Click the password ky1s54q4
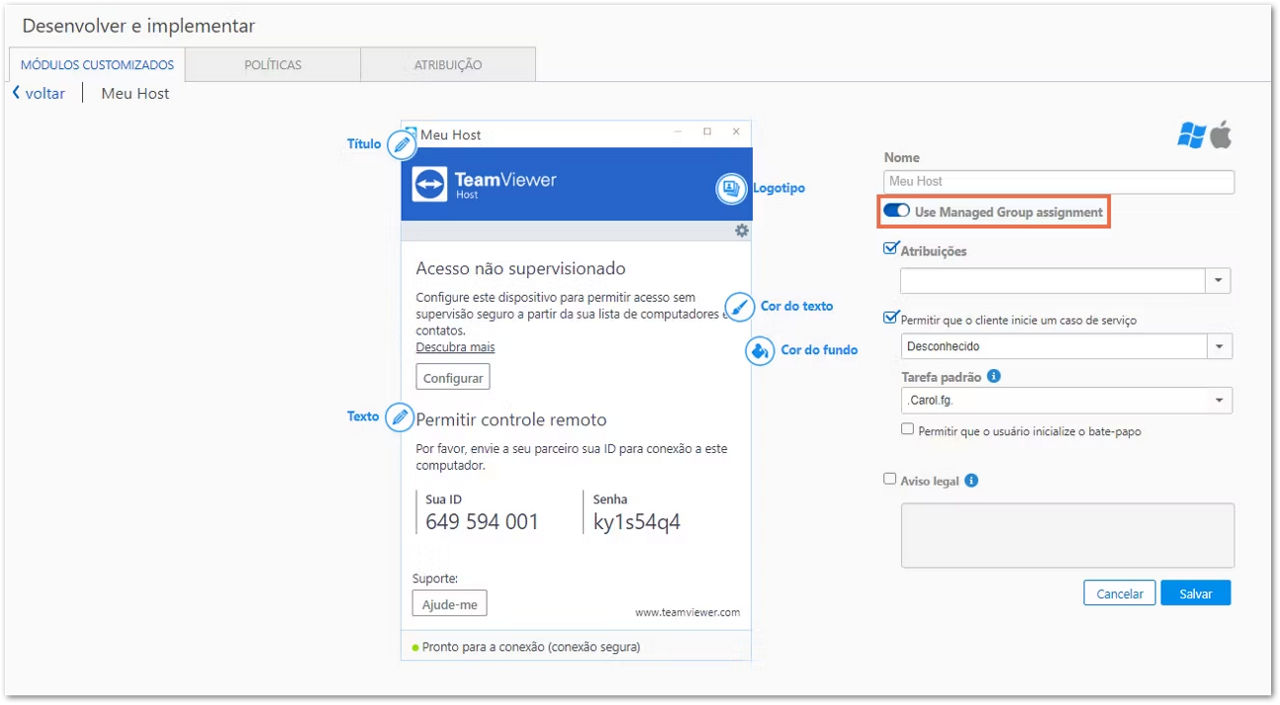This screenshot has width=1280, height=705. pyautogui.click(x=637, y=522)
